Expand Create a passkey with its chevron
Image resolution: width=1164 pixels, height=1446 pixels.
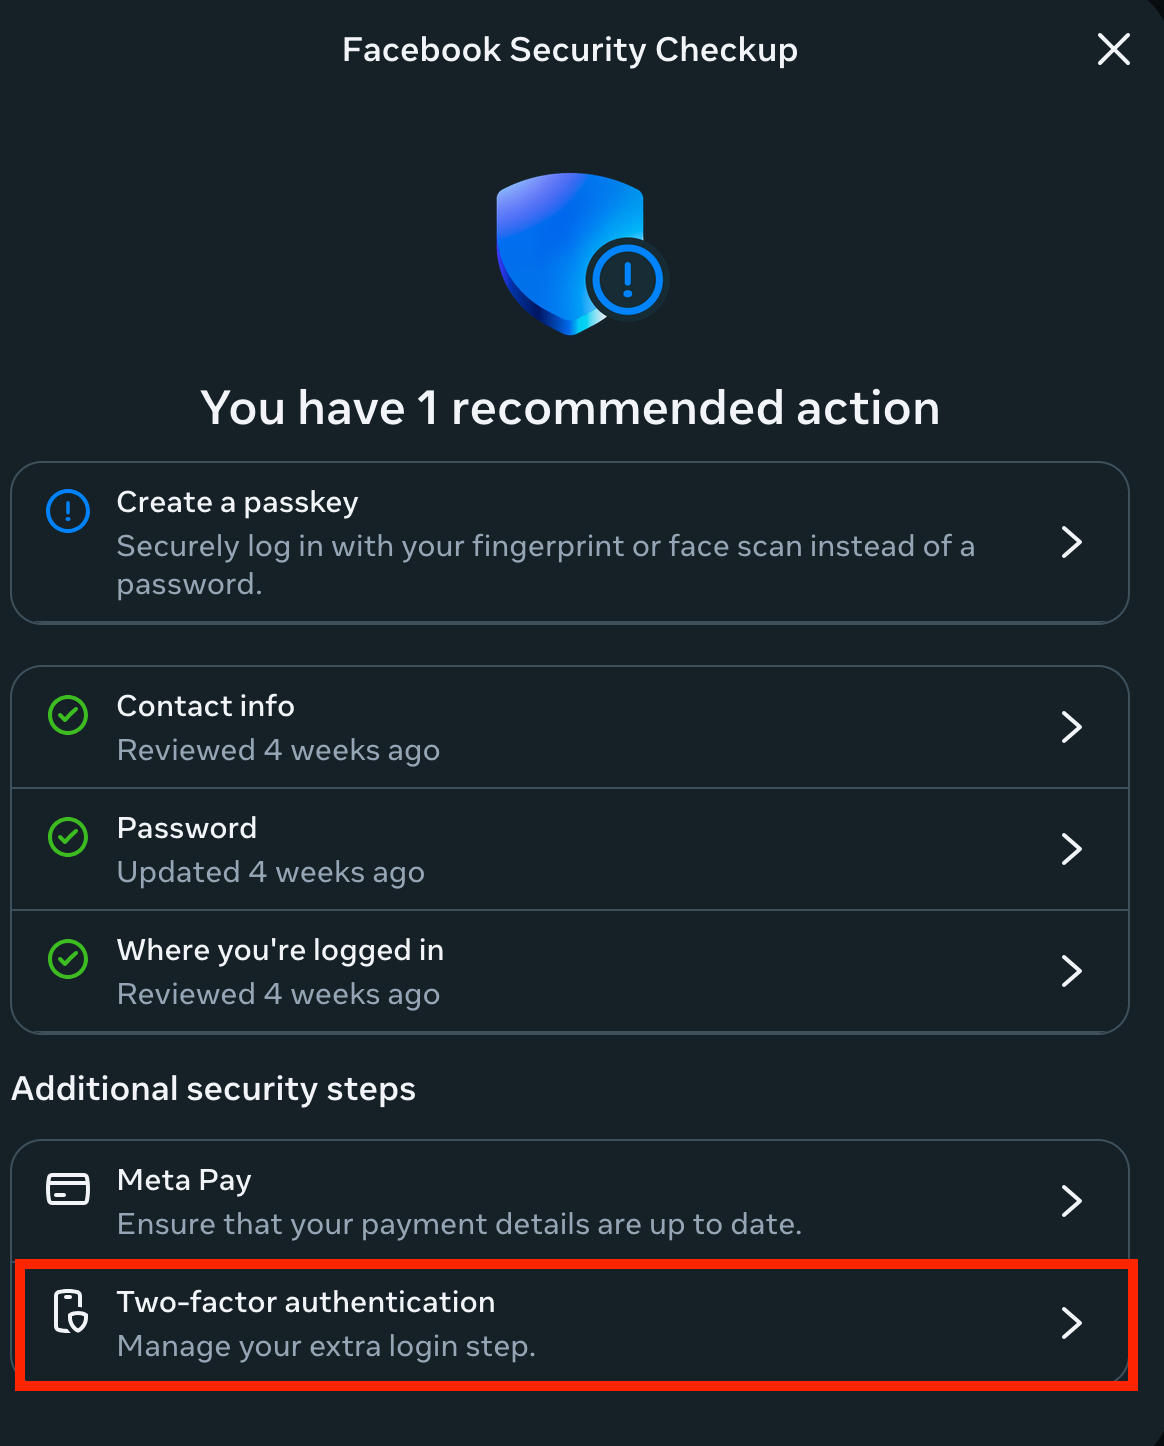tap(1071, 542)
